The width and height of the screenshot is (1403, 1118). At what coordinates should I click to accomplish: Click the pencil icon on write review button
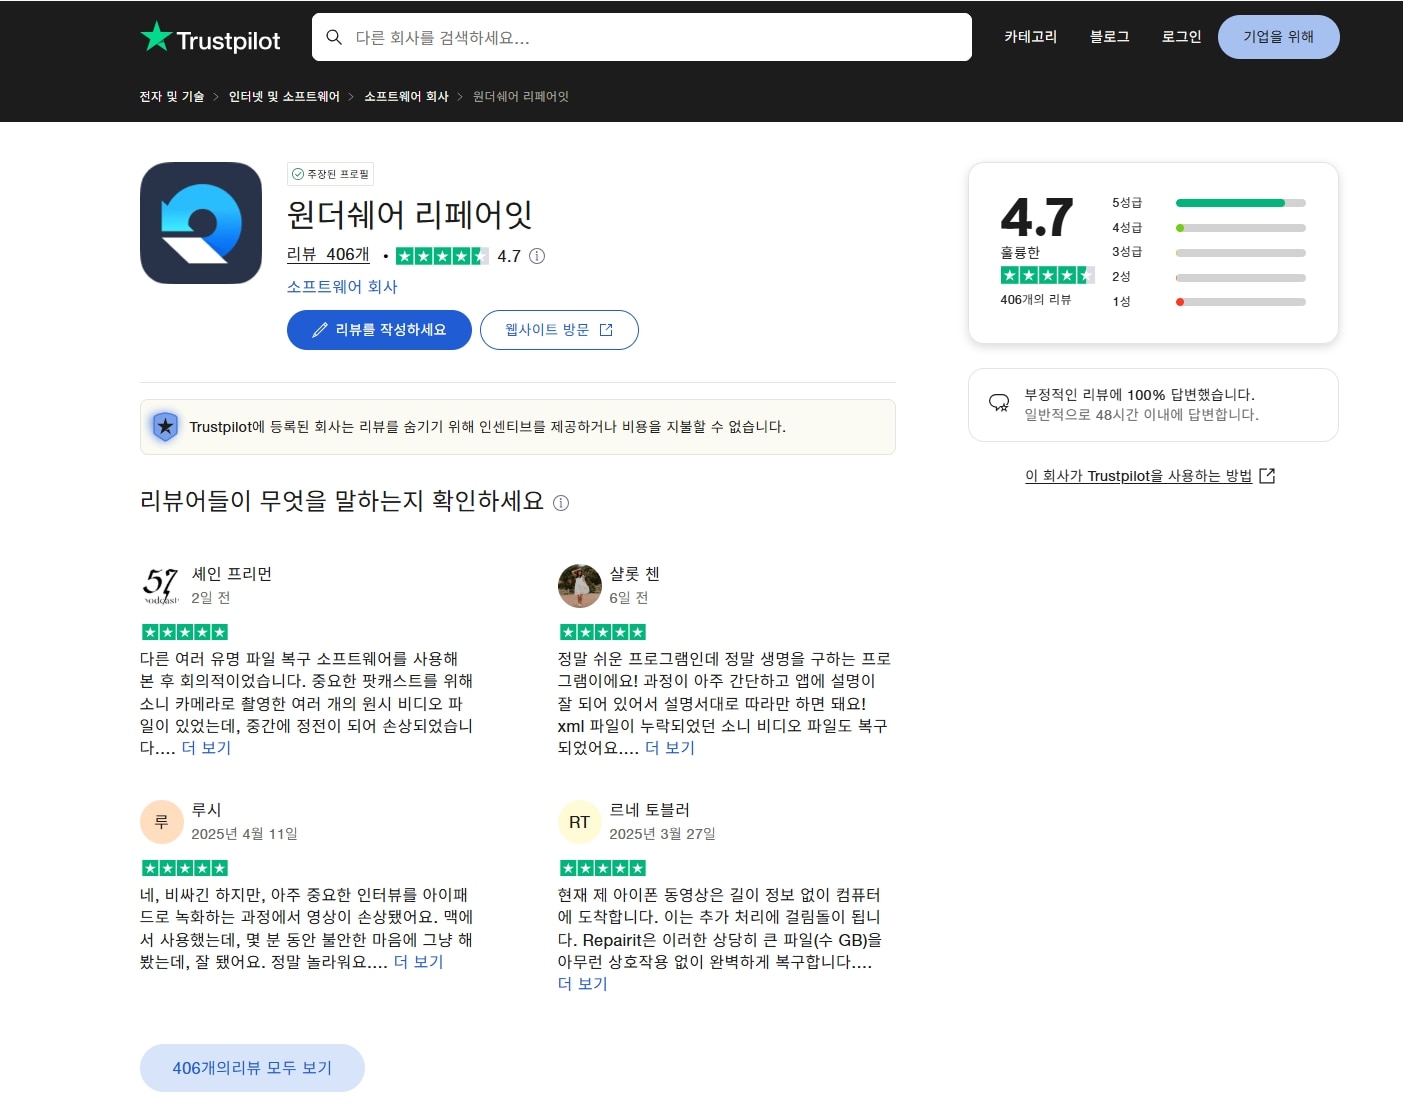click(x=320, y=330)
